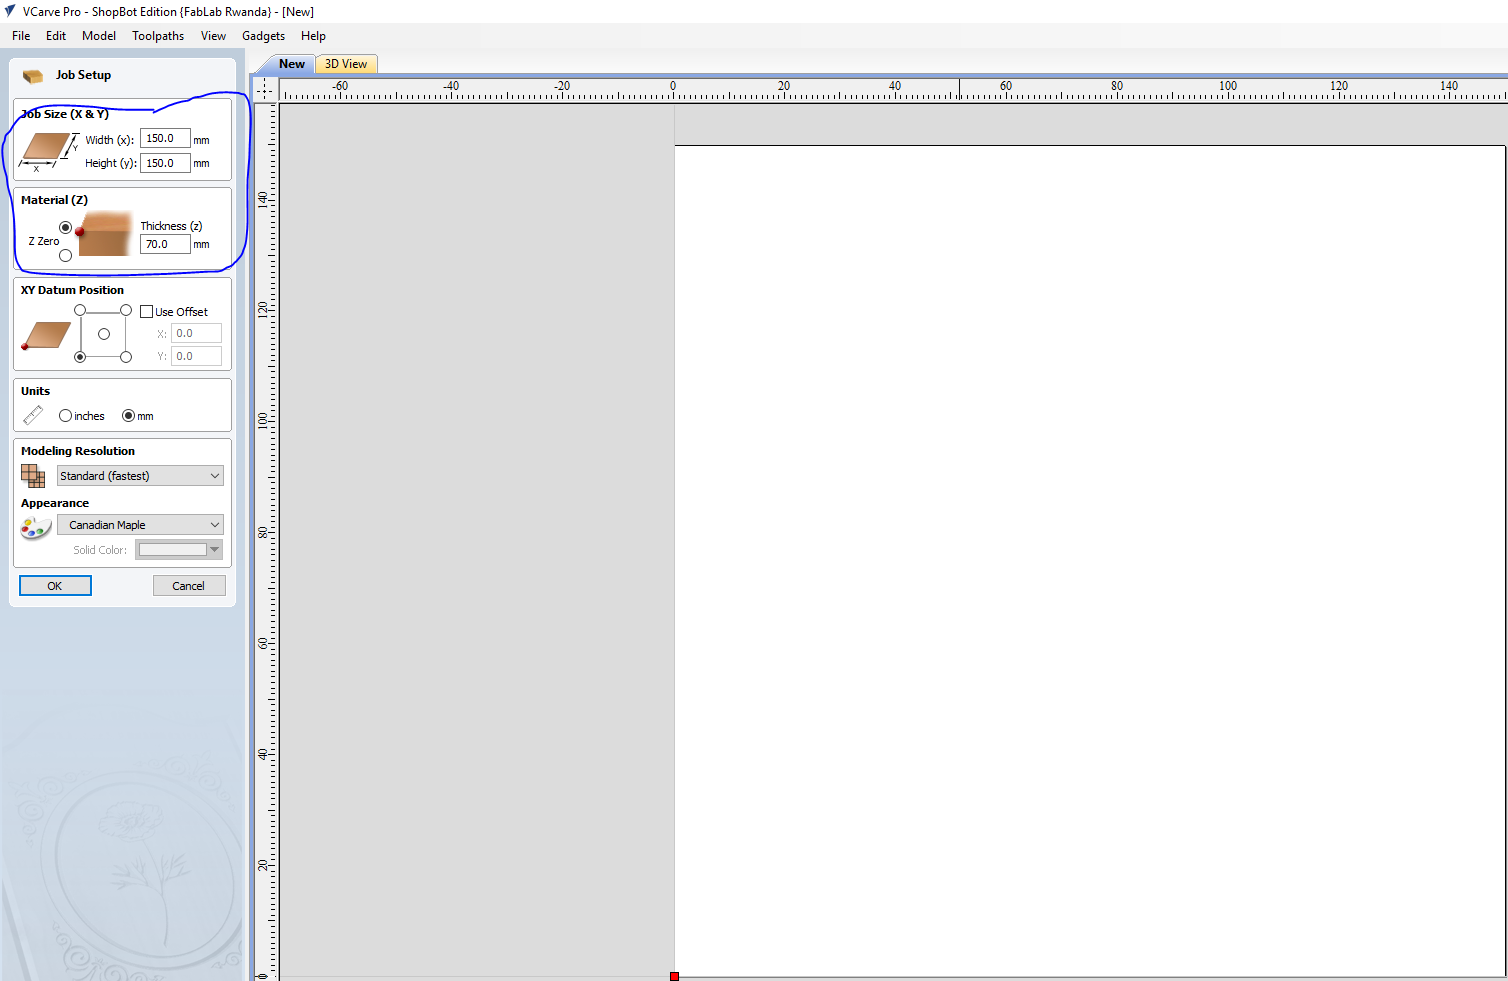Set XY datum to bottom-right corner

point(126,357)
